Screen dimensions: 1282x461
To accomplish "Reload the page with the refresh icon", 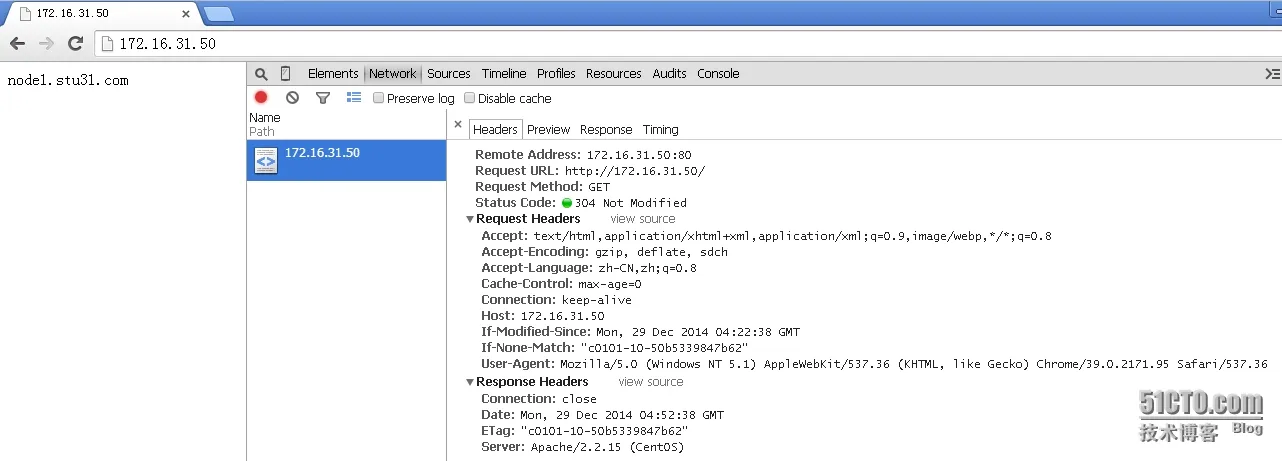I will pyautogui.click(x=75, y=44).
